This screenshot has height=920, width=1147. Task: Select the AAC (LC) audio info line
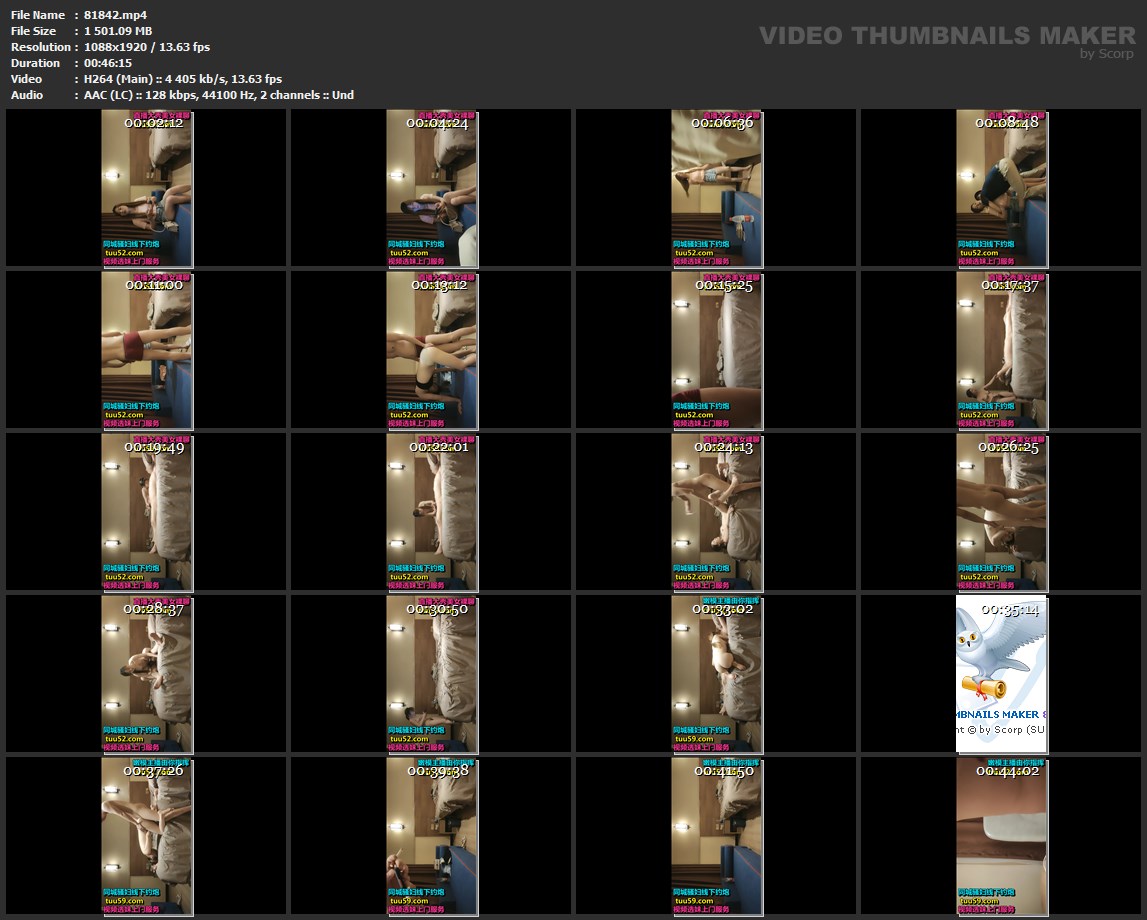(219, 95)
